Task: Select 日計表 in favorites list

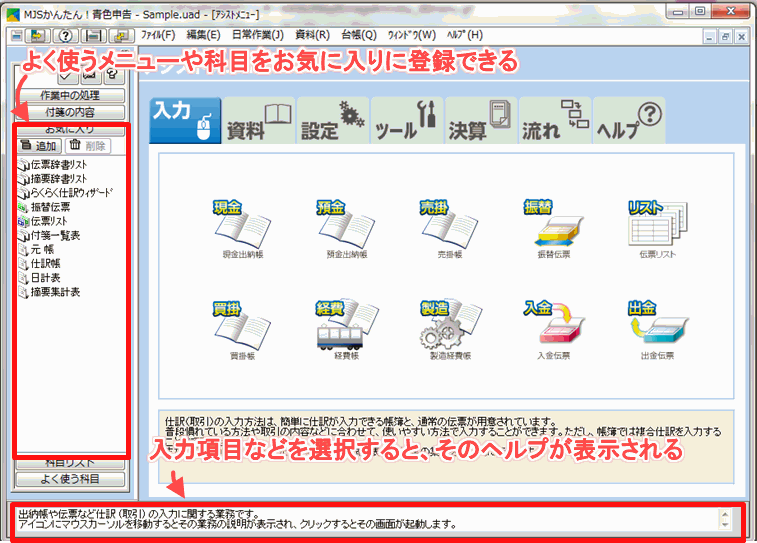Action: click(40, 278)
